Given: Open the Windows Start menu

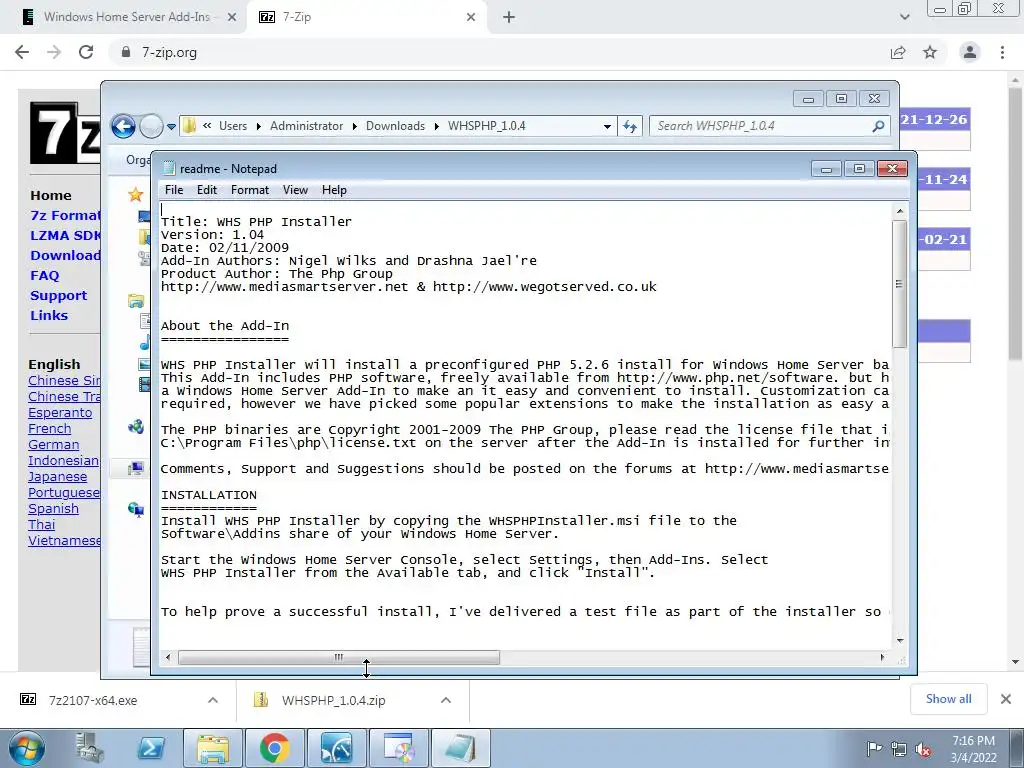Looking at the screenshot, I should [x=26, y=748].
